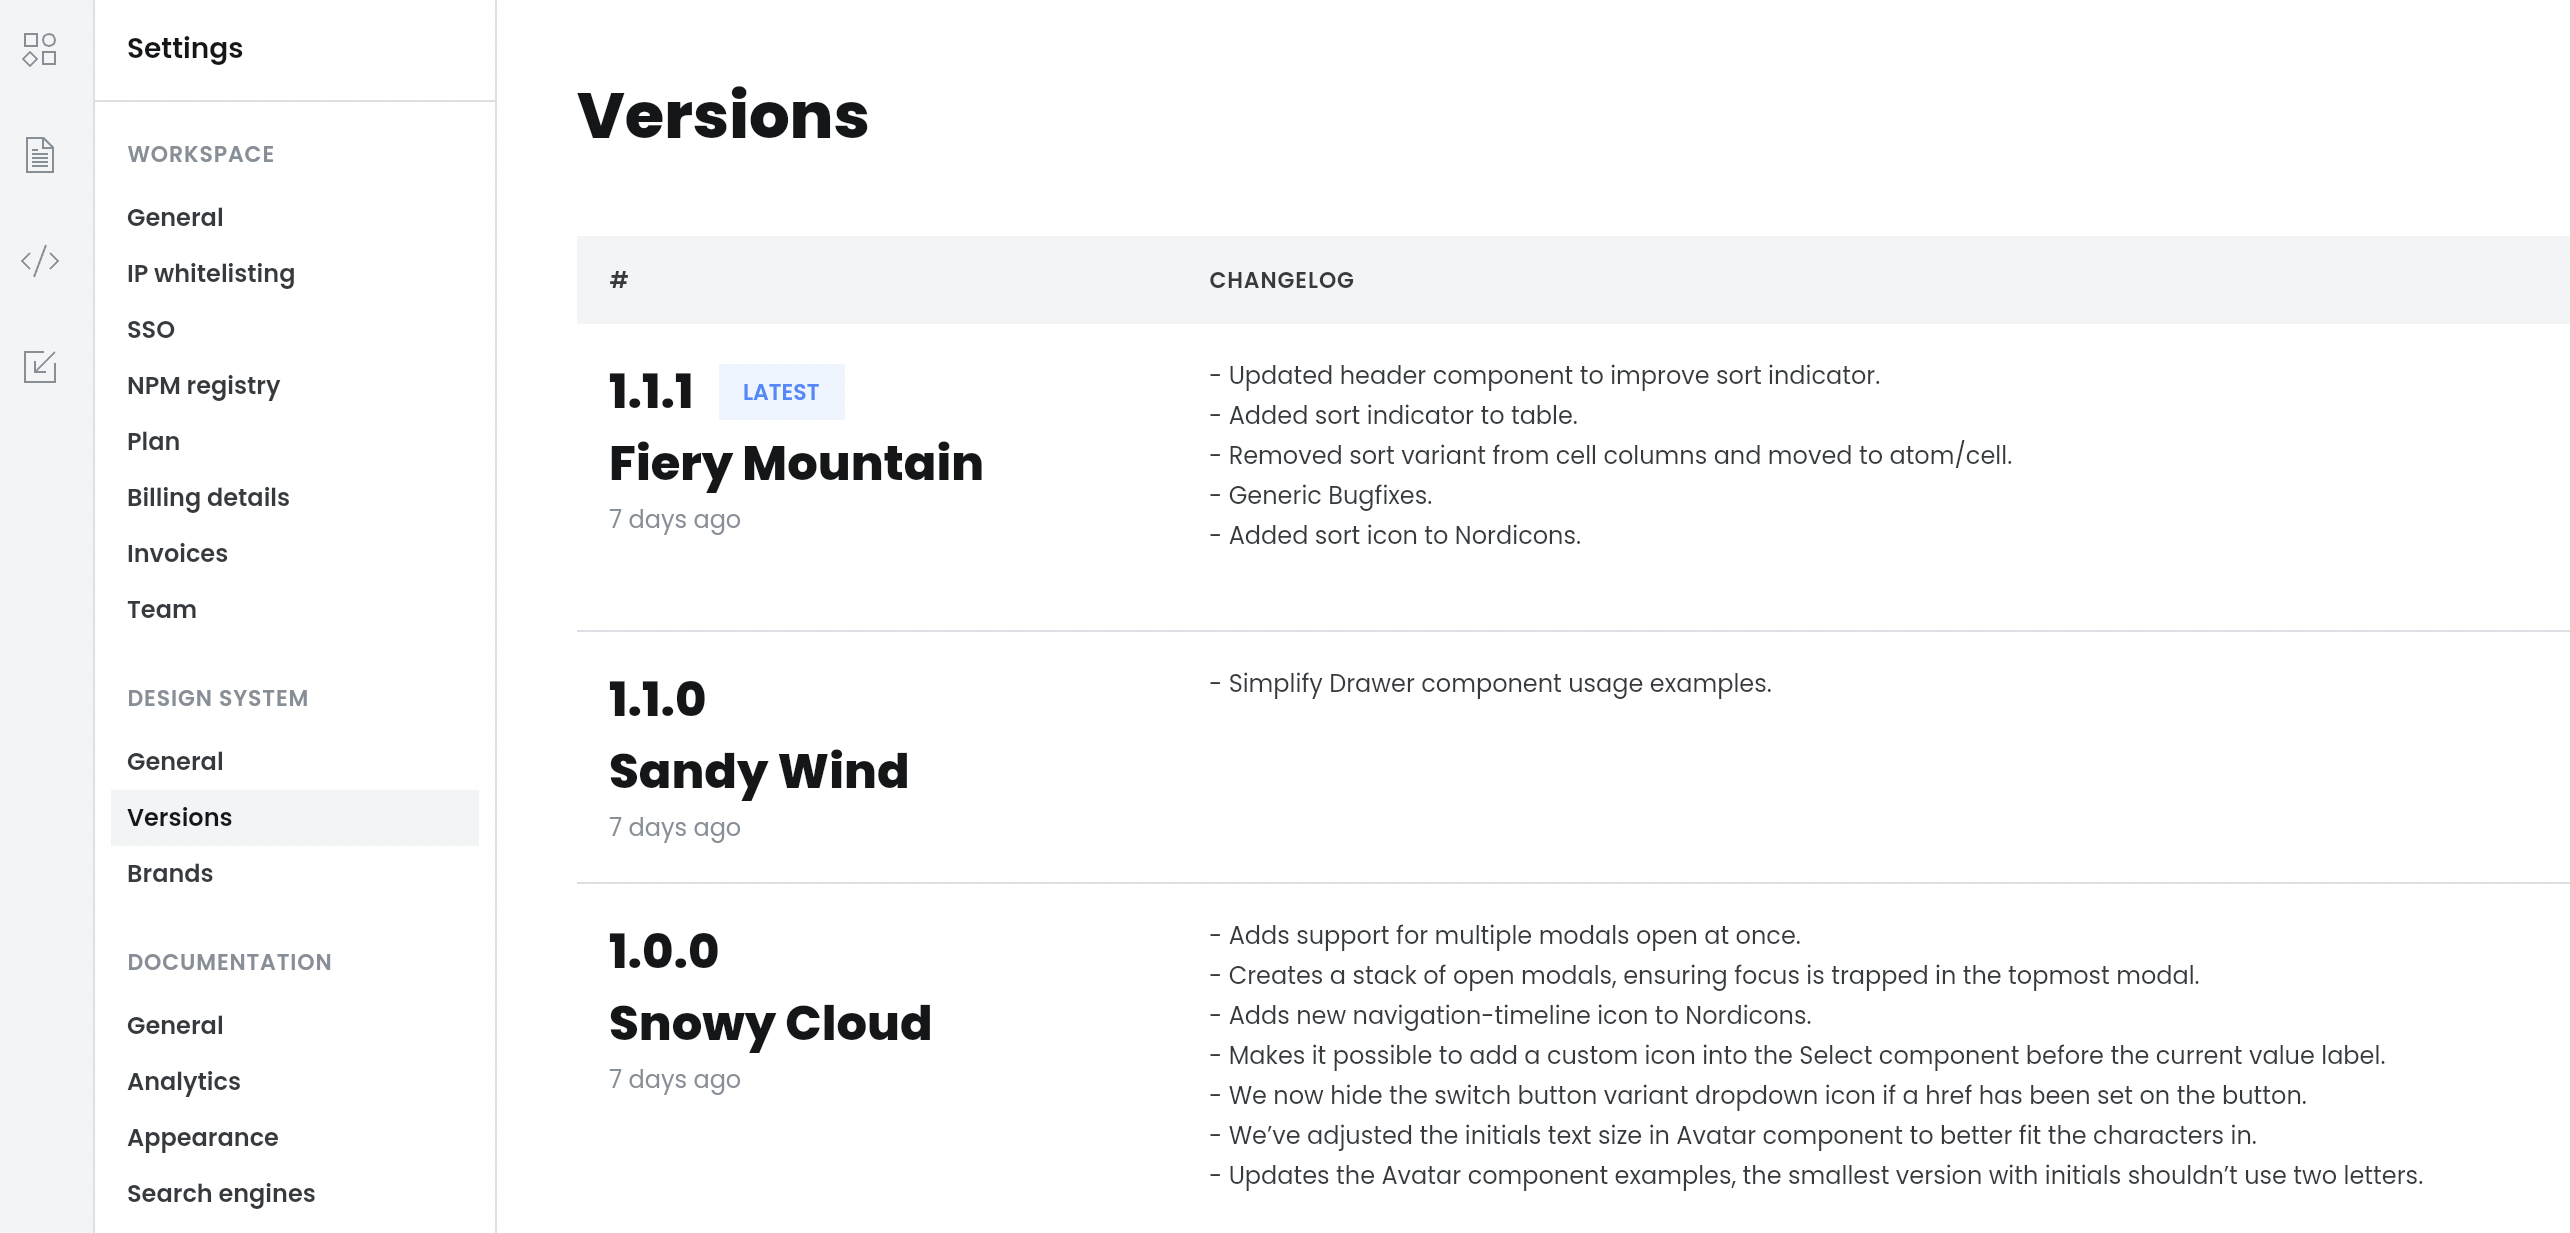Click the Versions page heading
The image size is (2570, 1233).
point(723,115)
